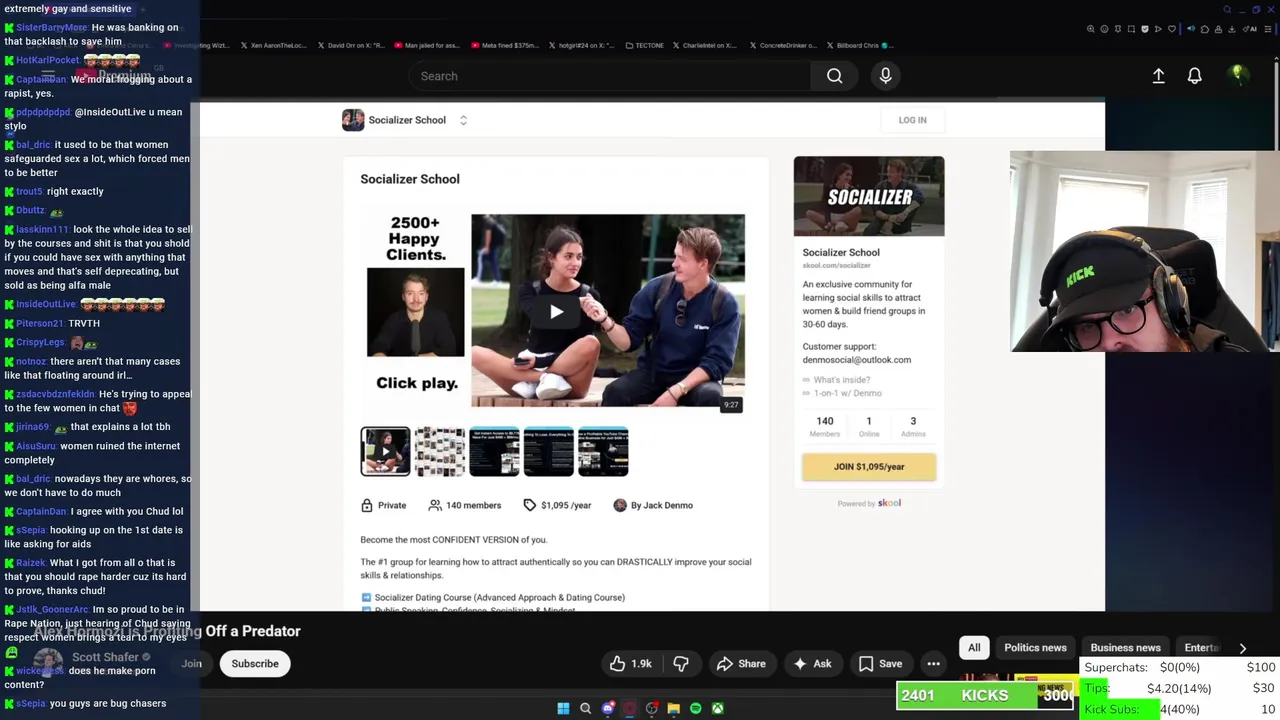Open Xbox app from the taskbar
Screen dimensions: 1280x720
click(x=717, y=709)
